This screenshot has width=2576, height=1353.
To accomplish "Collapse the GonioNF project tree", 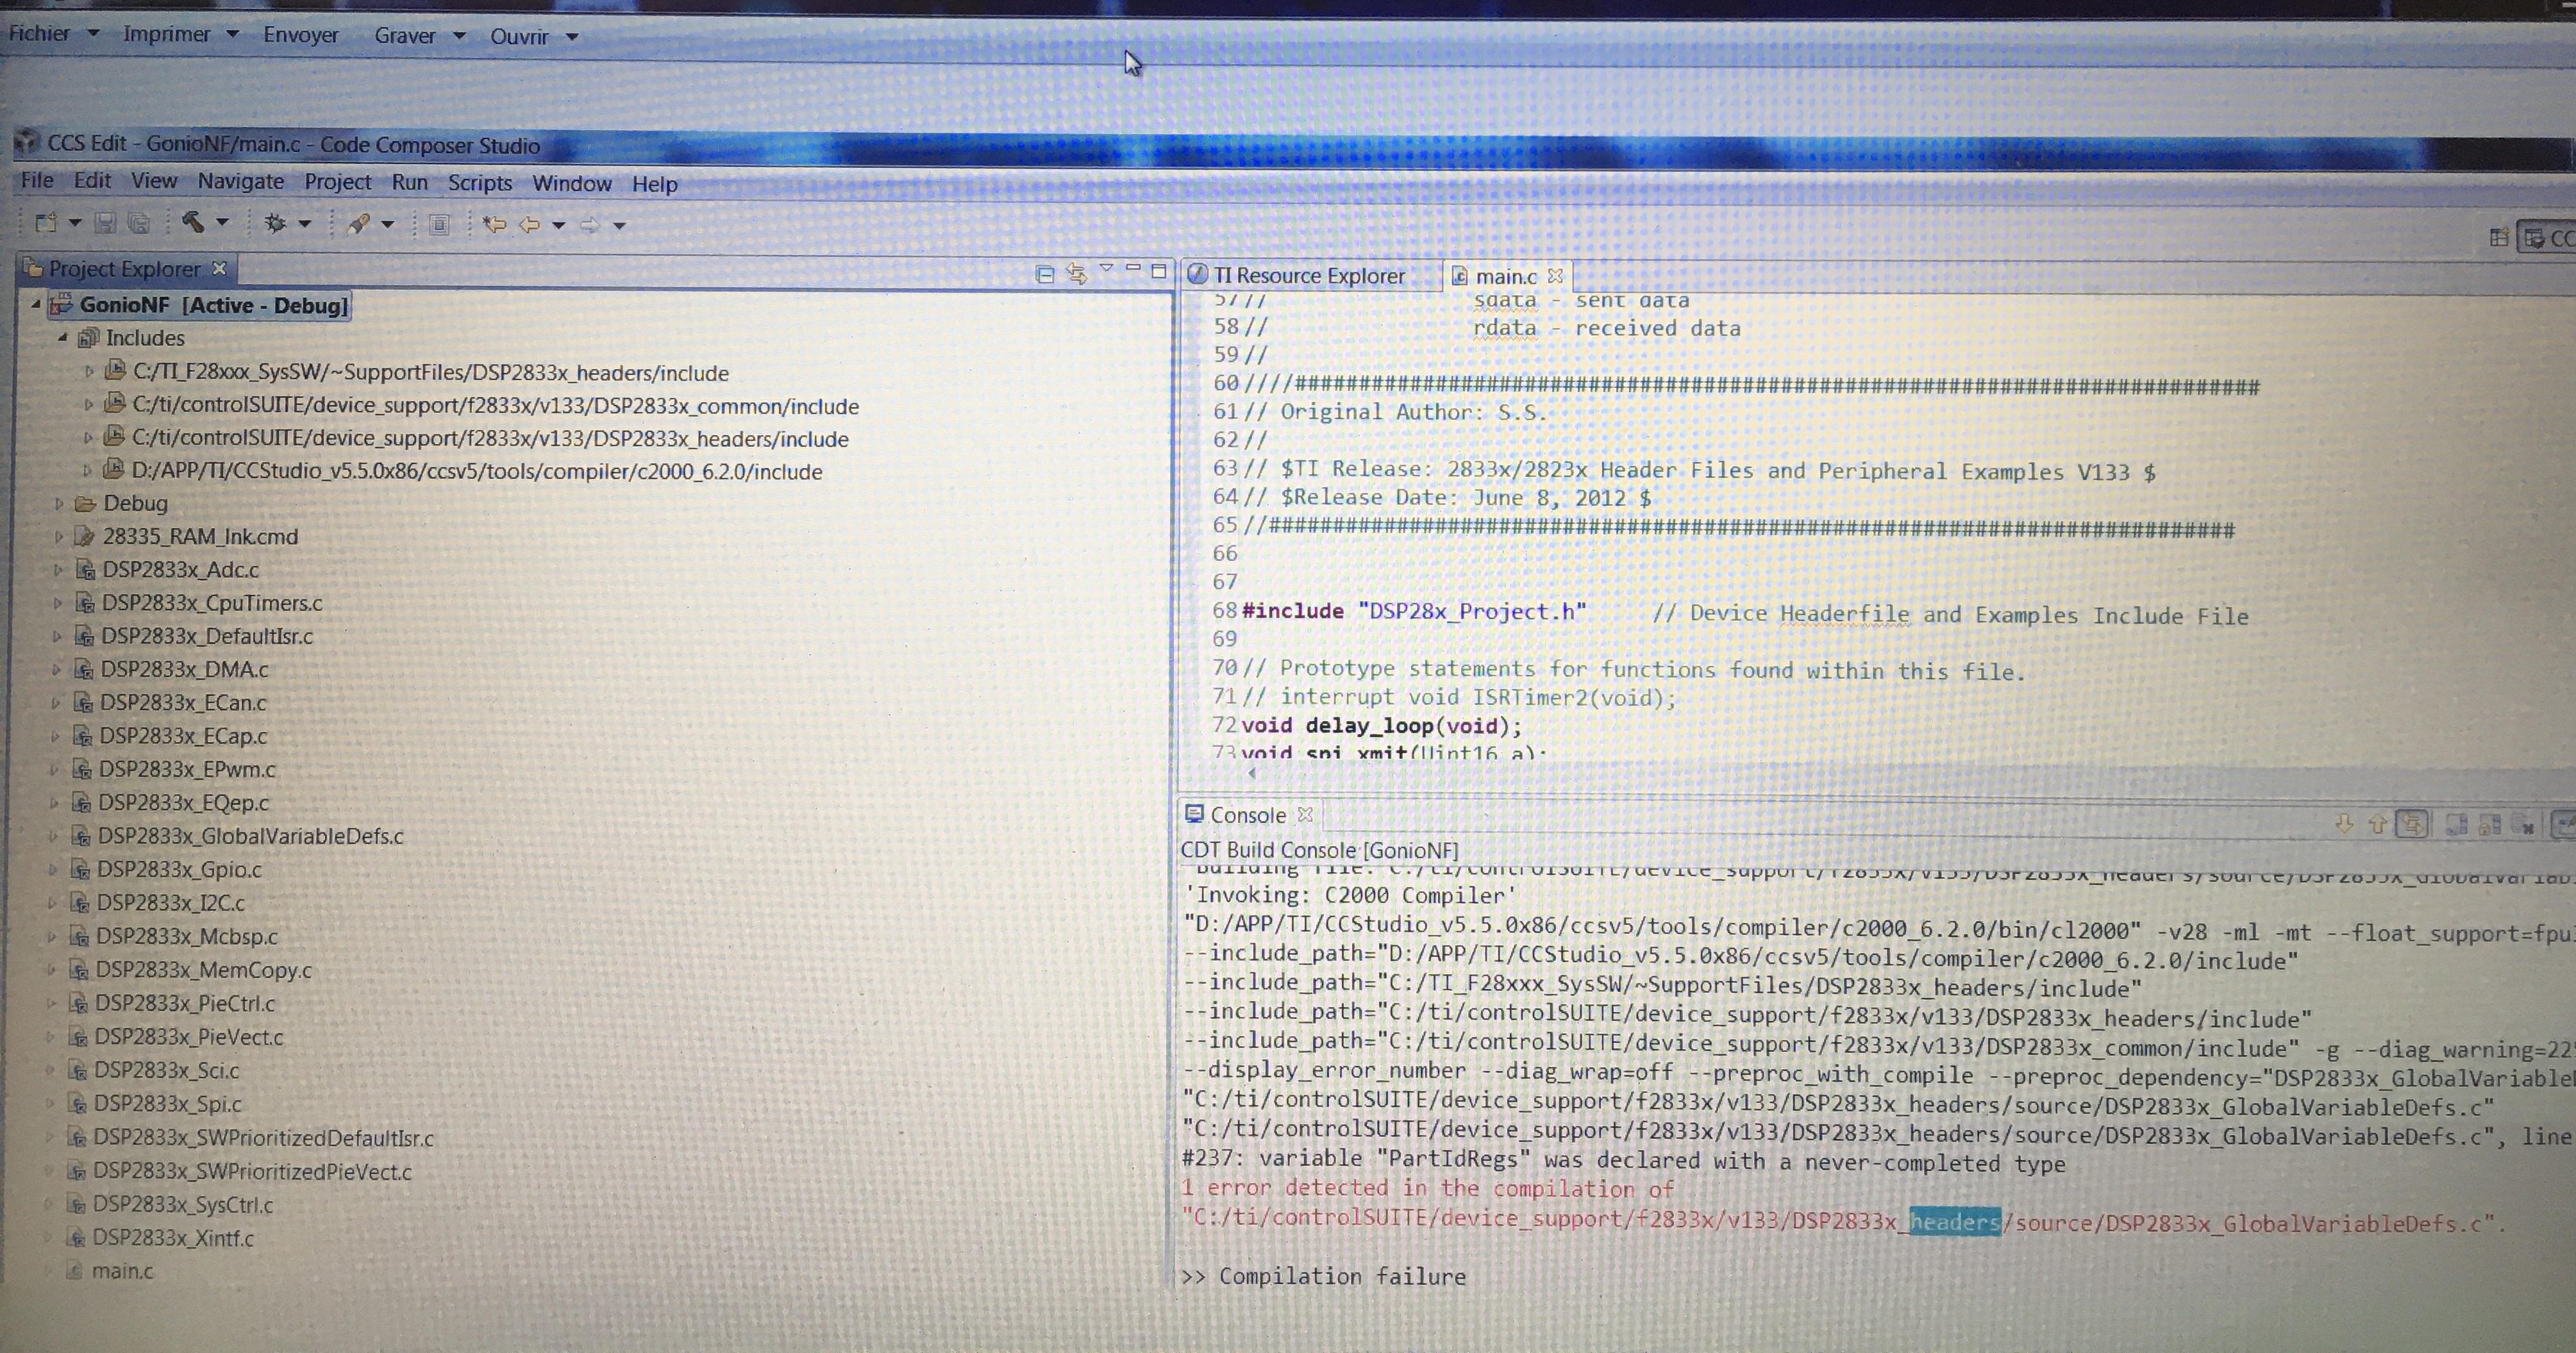I will coord(36,304).
